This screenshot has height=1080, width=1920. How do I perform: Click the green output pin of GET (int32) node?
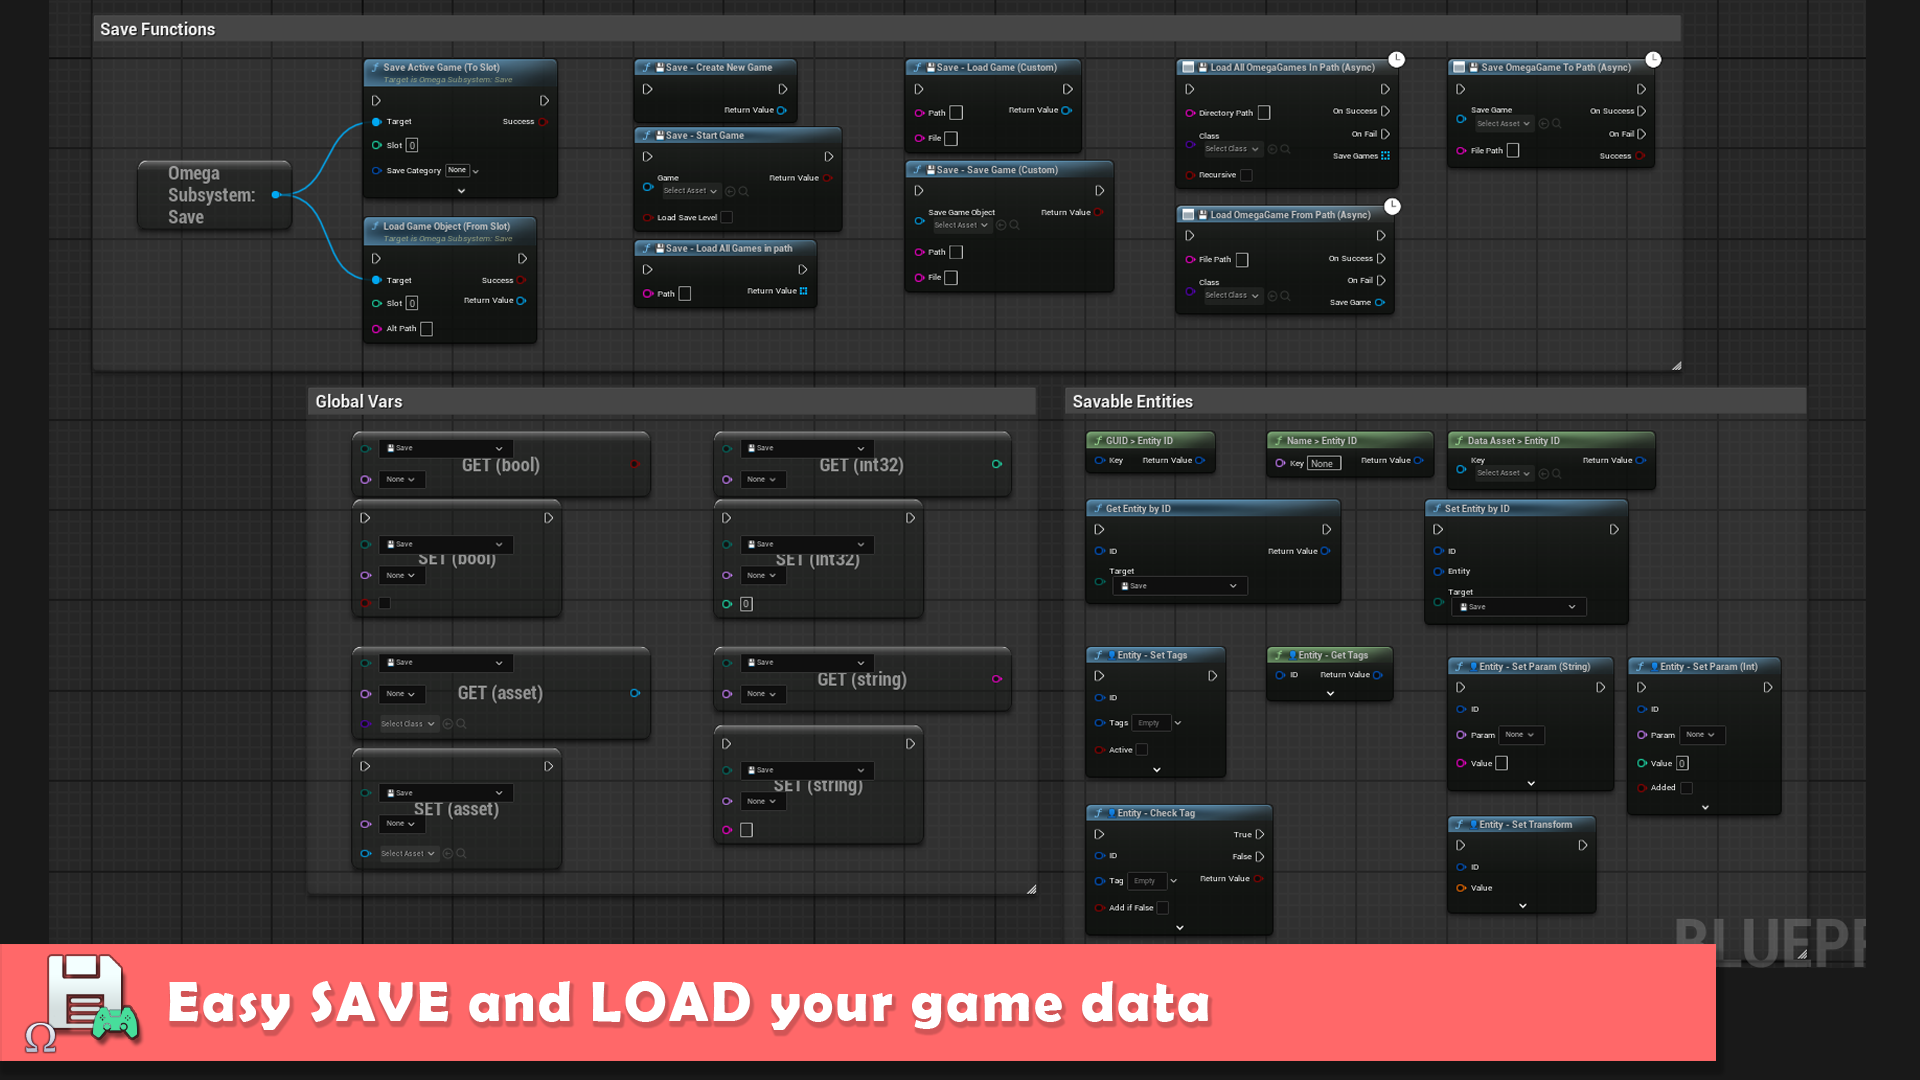coord(997,464)
